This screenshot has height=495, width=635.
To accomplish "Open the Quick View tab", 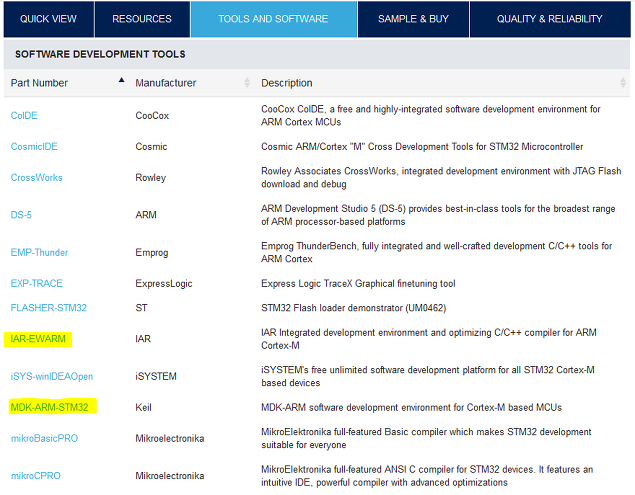I will [x=49, y=19].
